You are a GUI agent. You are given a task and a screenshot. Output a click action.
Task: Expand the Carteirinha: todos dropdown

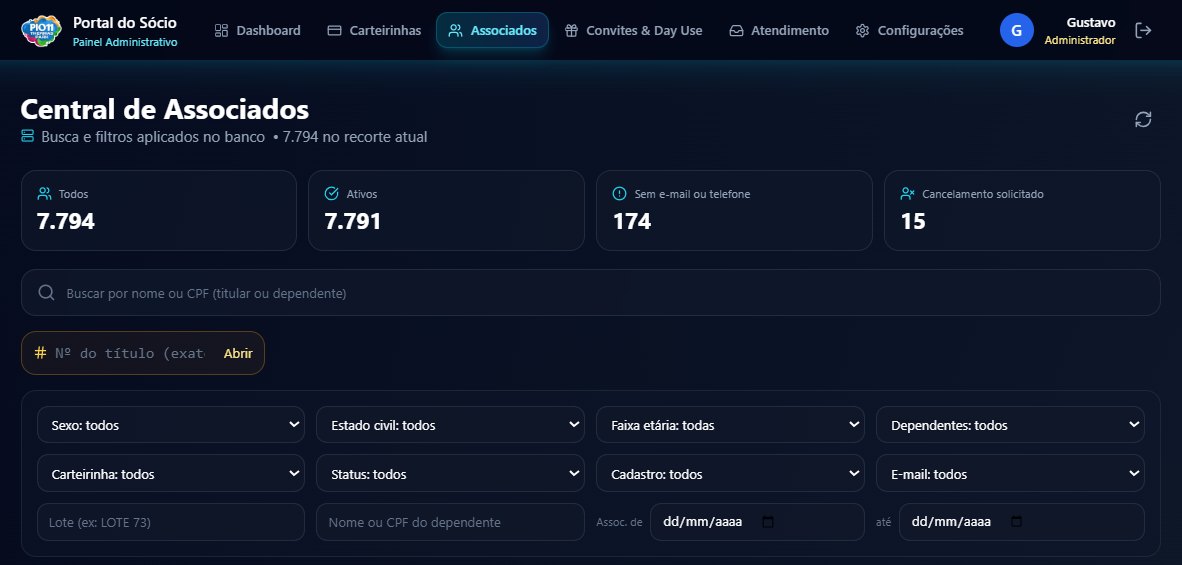coord(171,473)
